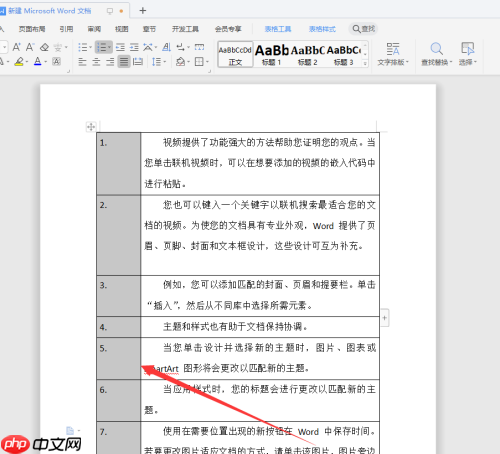This screenshot has width=500, height=454.
Task: Switch to the 视图 tab
Action: click(x=122, y=29)
